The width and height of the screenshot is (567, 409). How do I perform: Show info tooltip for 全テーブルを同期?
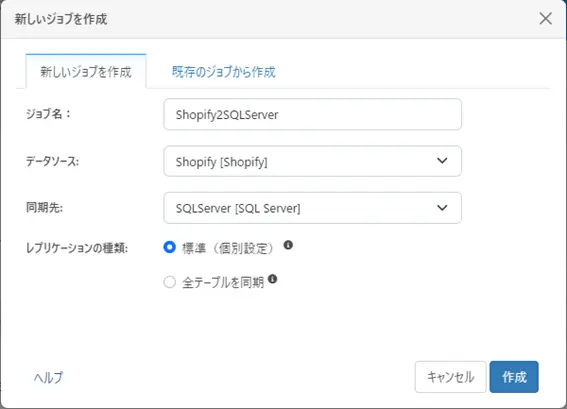pos(273,279)
